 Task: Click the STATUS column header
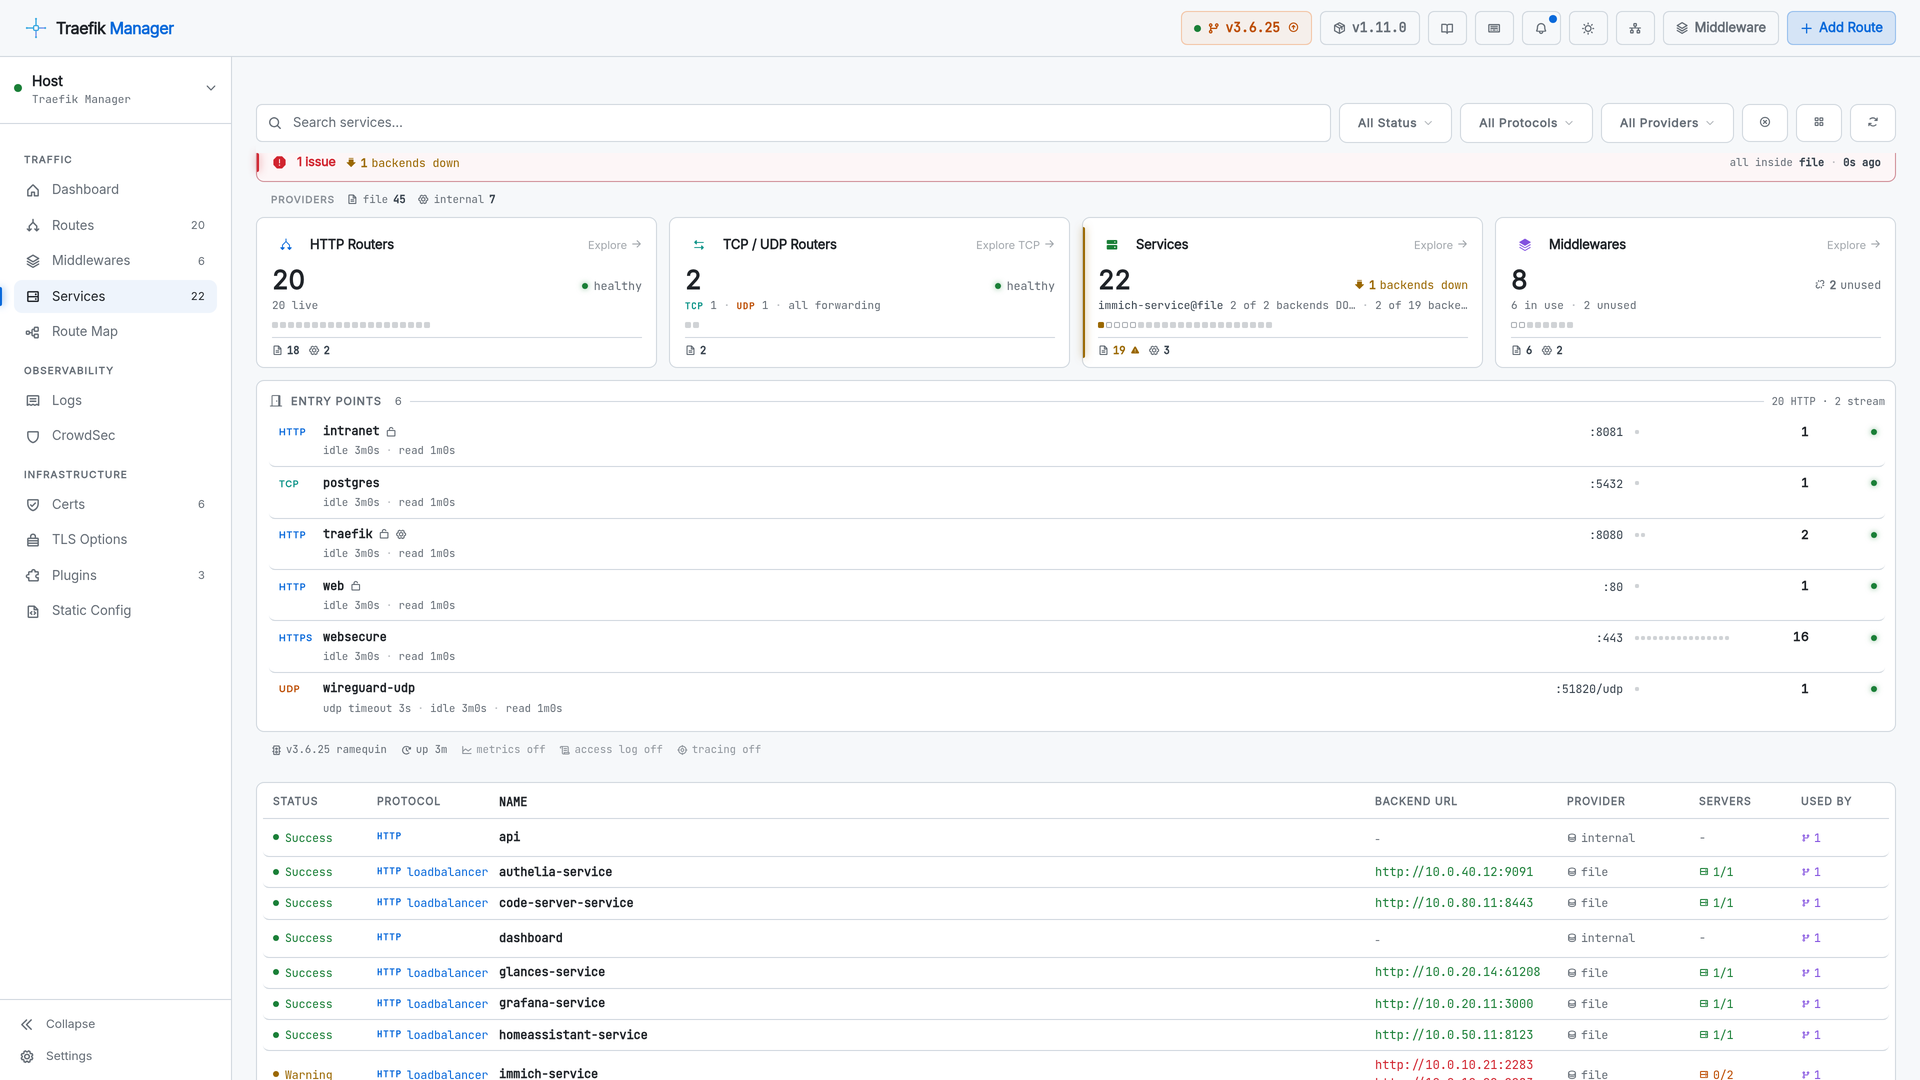[x=295, y=802]
